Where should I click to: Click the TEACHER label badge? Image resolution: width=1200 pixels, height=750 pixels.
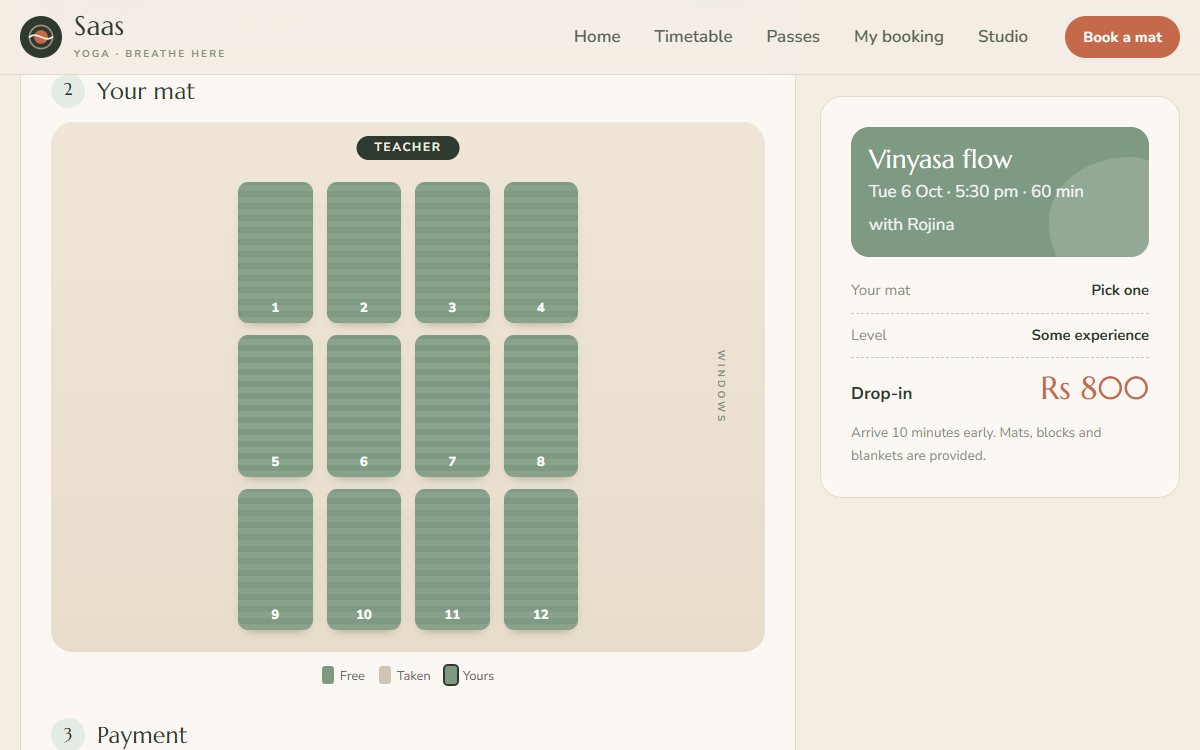pos(408,147)
